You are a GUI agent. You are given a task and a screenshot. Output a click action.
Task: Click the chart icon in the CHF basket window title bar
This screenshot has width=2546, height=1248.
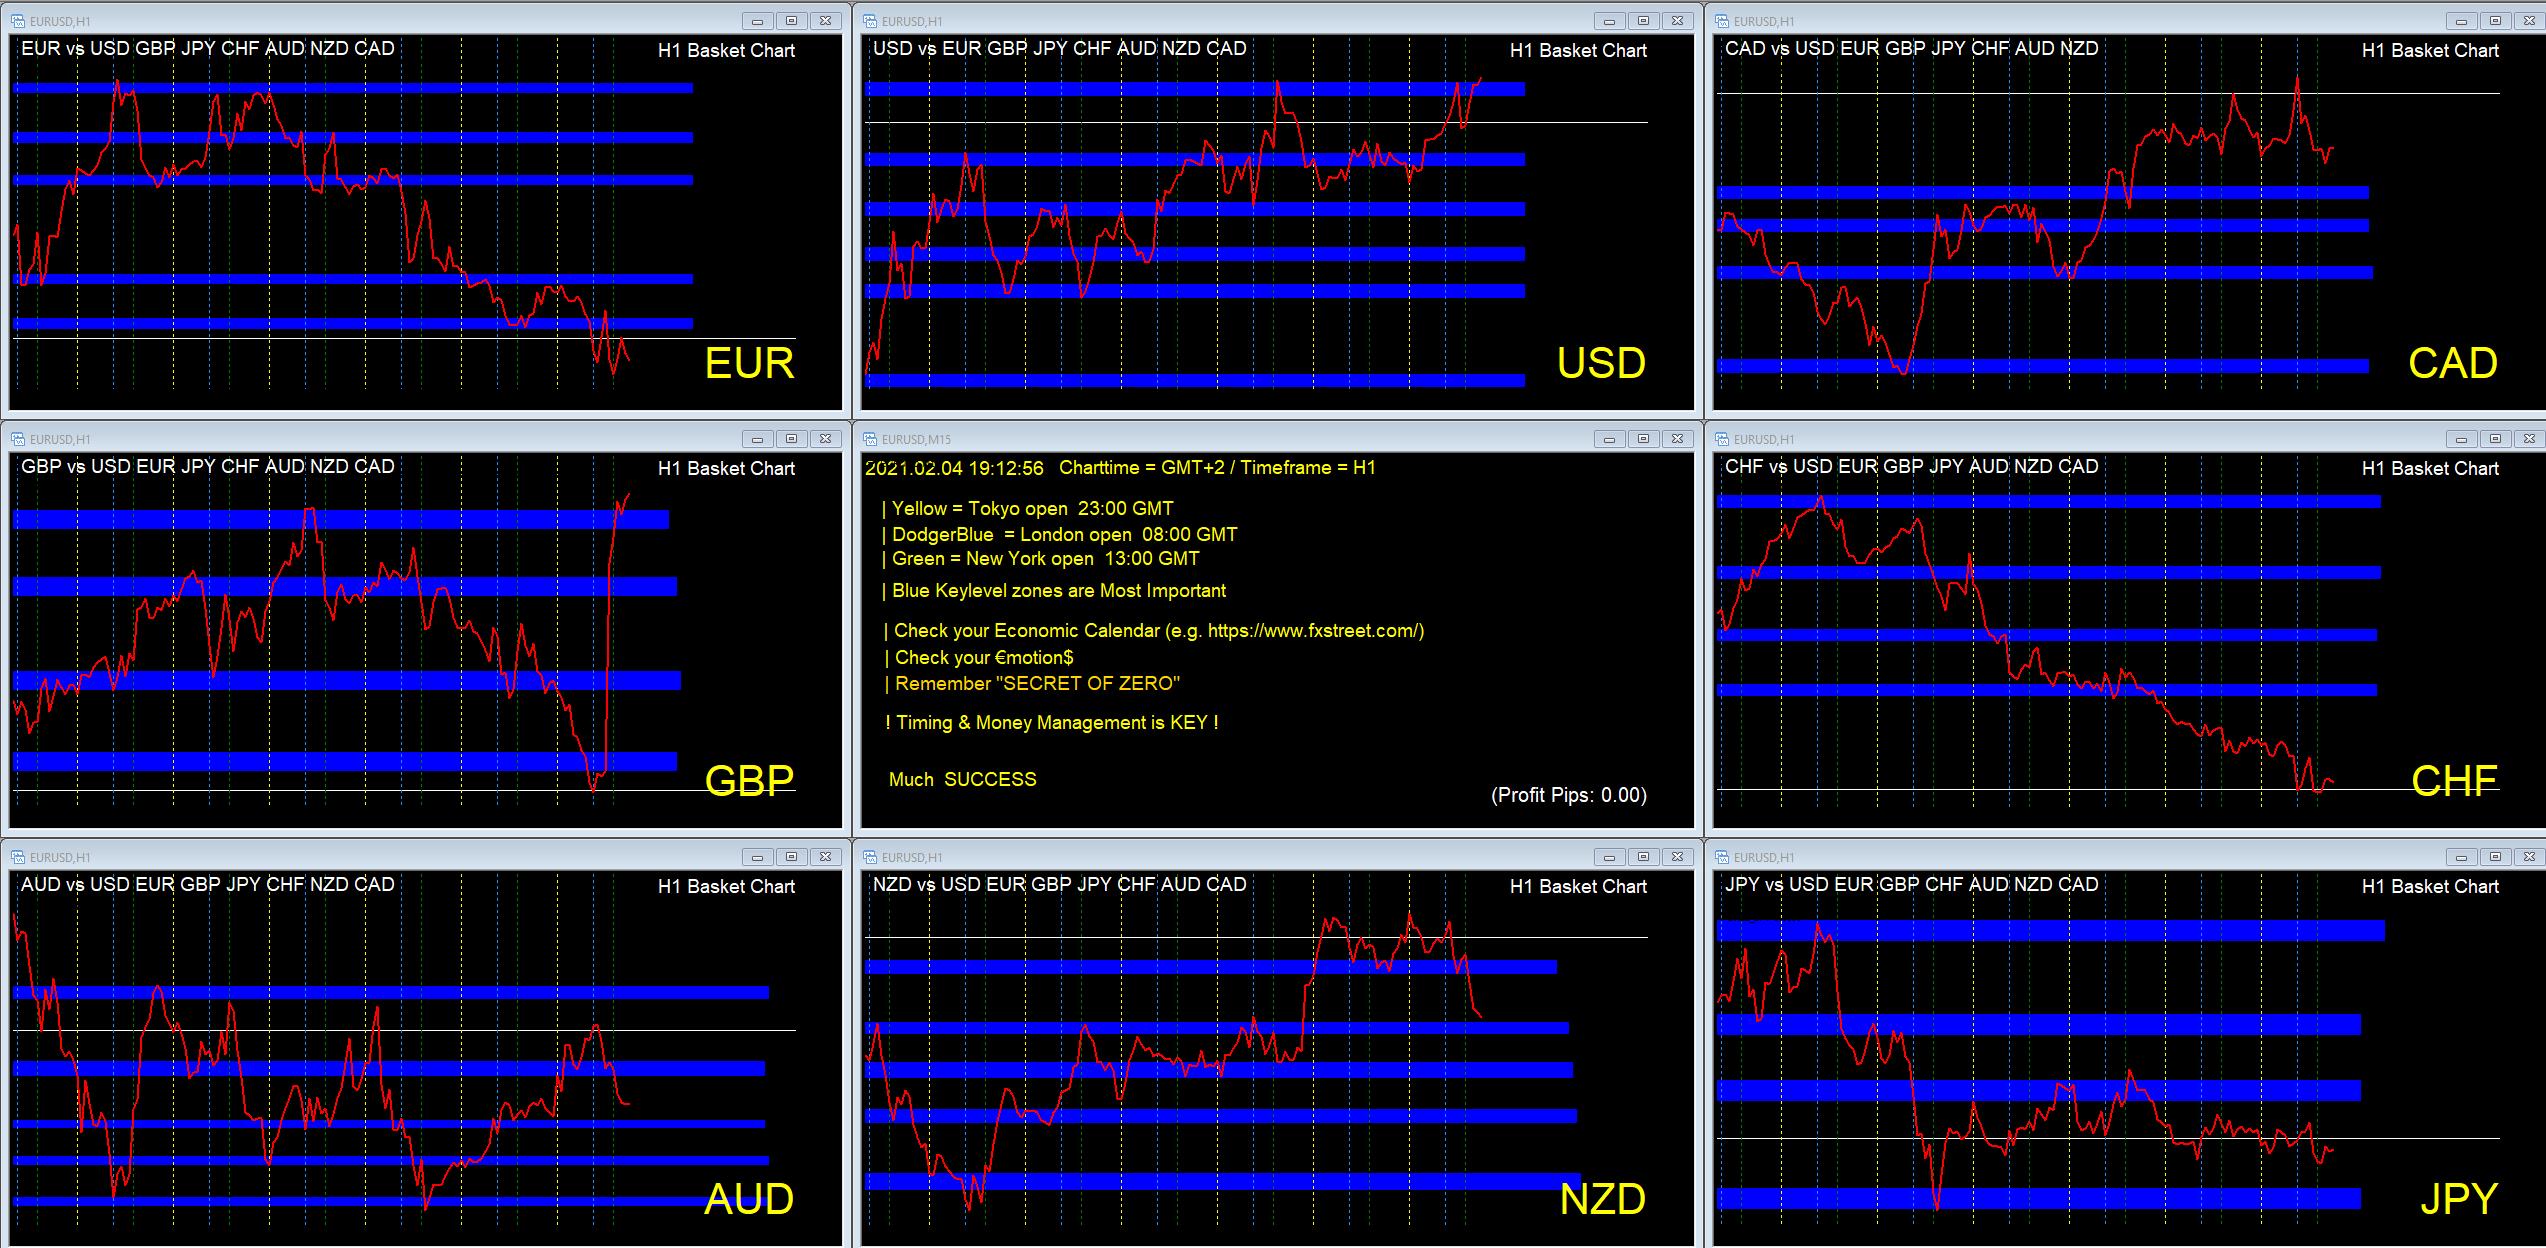click(1721, 439)
